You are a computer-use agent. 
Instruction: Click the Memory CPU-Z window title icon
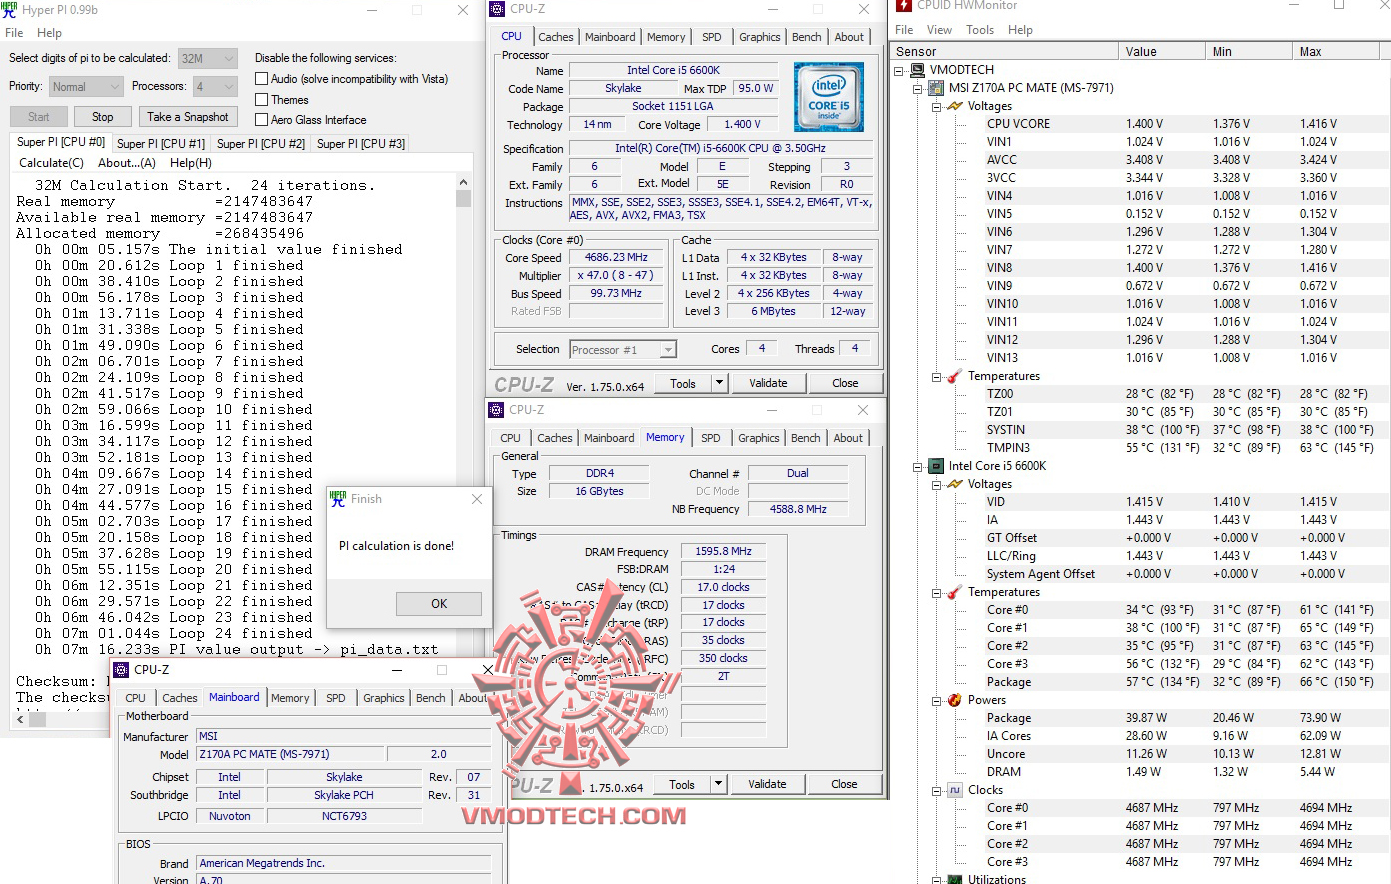click(x=496, y=410)
